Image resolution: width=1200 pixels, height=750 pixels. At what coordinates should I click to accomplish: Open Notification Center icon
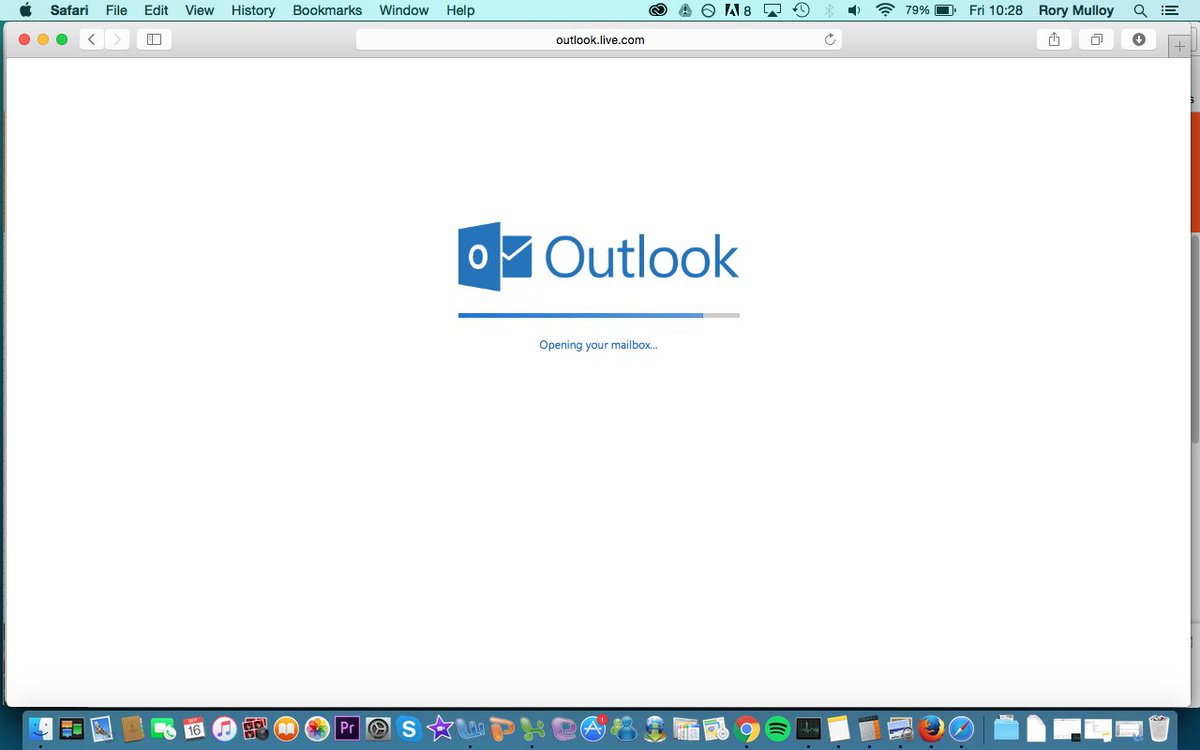[x=1170, y=10]
